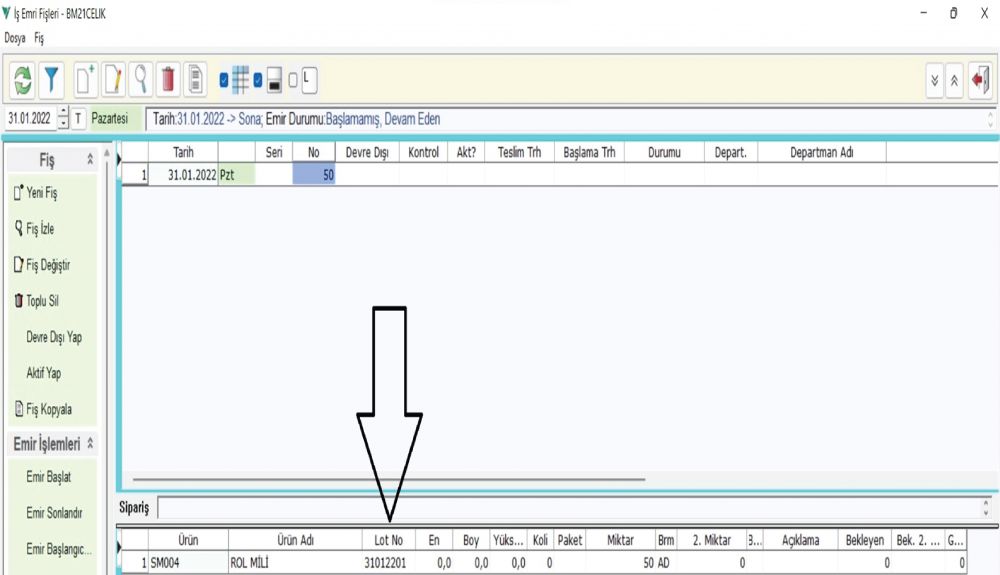Collapse the Fiş sidebar section
Image resolution: width=1000 pixels, height=575 pixels.
click(91, 160)
